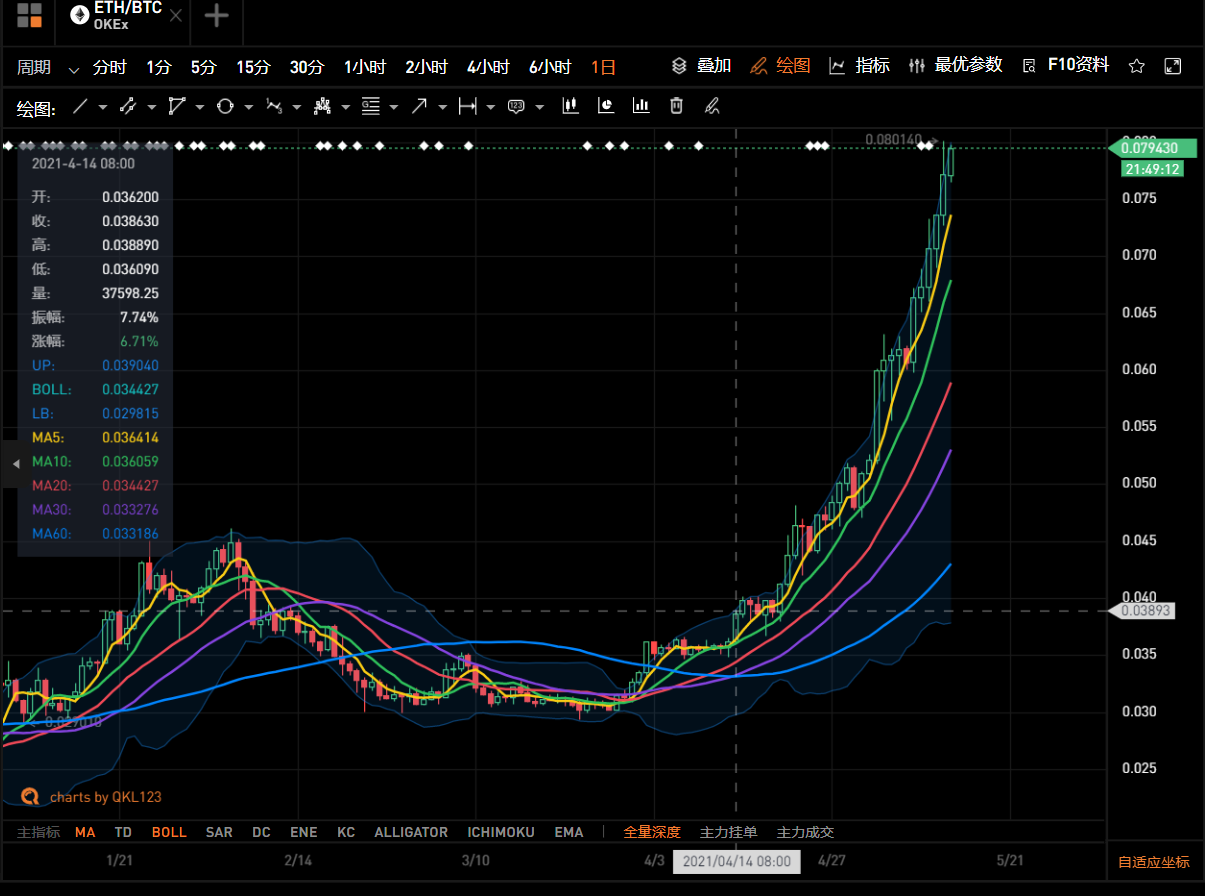
Task: Click the bar chart histogram icon
Action: click(641, 106)
